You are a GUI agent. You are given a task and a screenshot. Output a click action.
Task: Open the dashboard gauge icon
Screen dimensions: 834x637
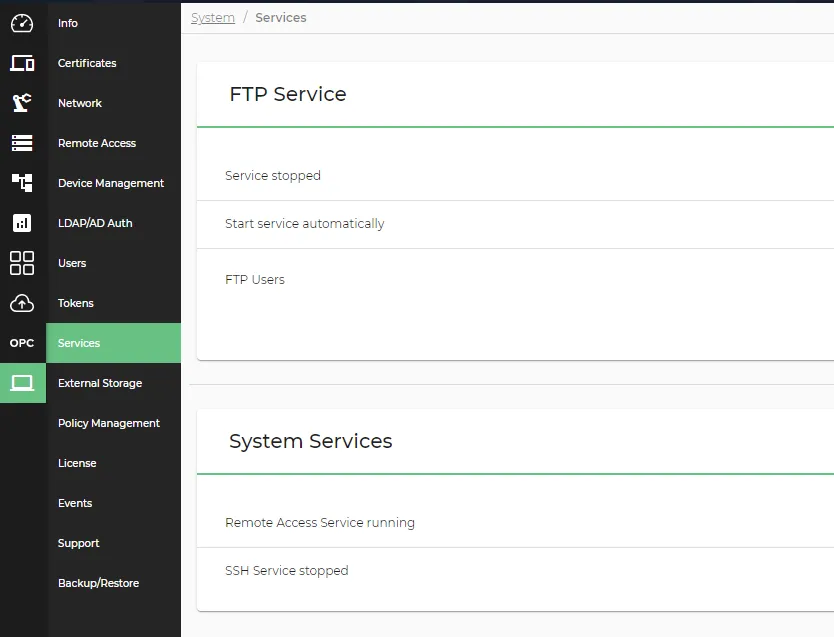[x=22, y=23]
